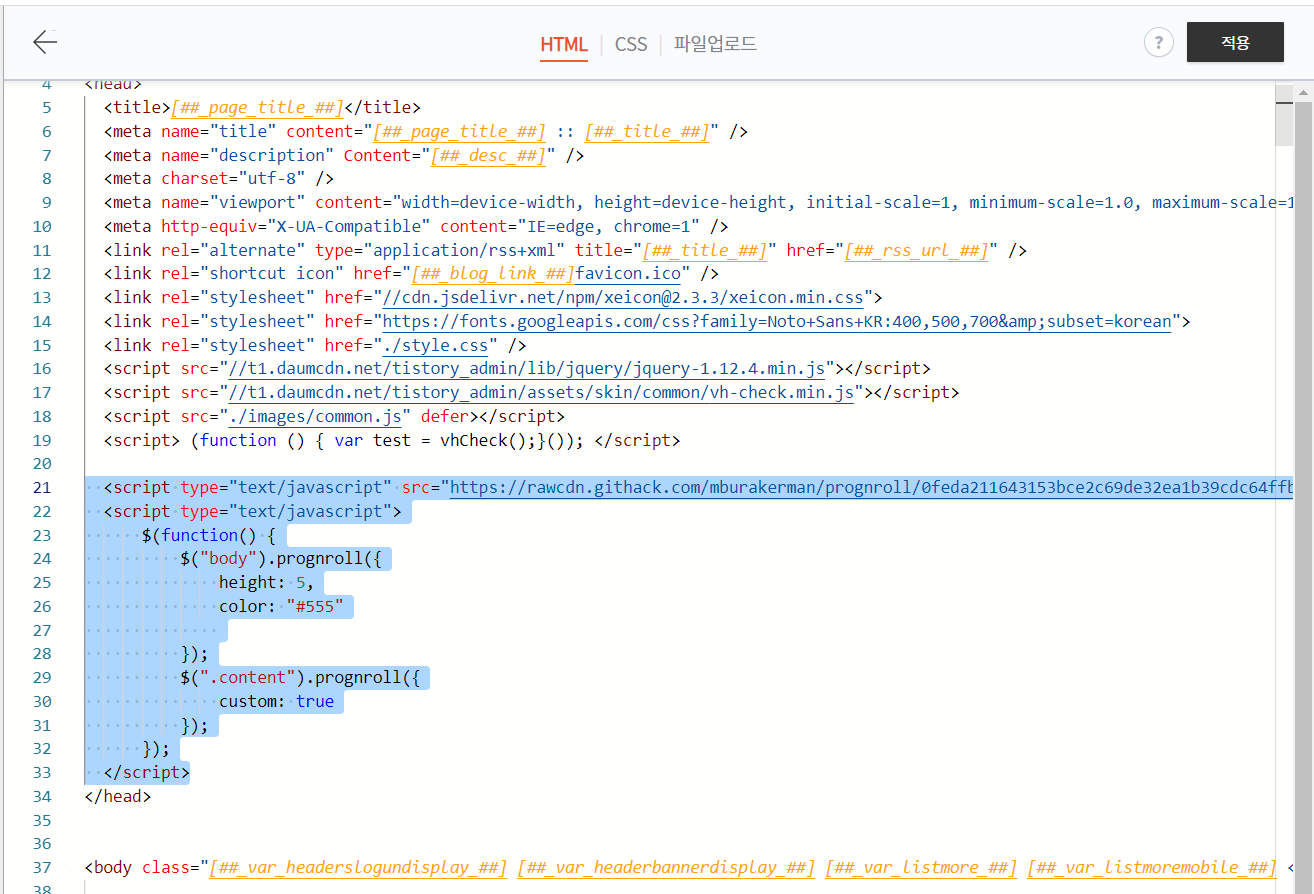Click line number 34 in the gutter
Viewport: 1314px width, 894px height.
pyautogui.click(x=41, y=797)
